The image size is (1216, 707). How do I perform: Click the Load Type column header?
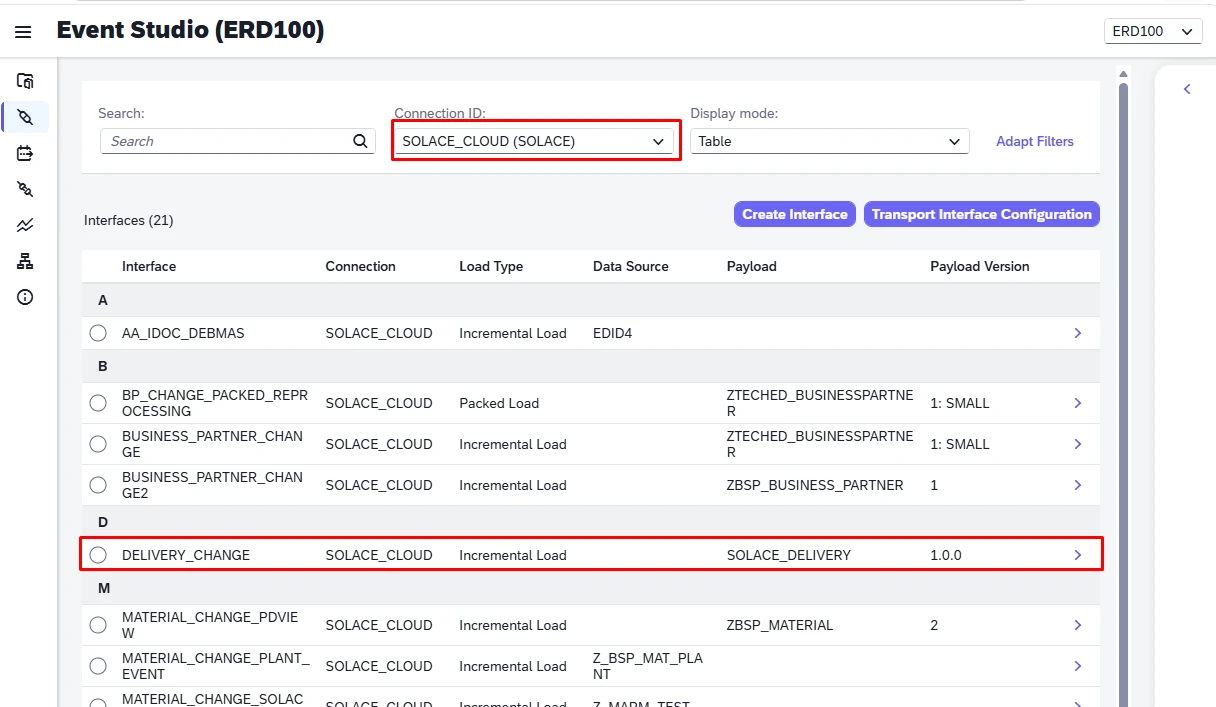[491, 266]
